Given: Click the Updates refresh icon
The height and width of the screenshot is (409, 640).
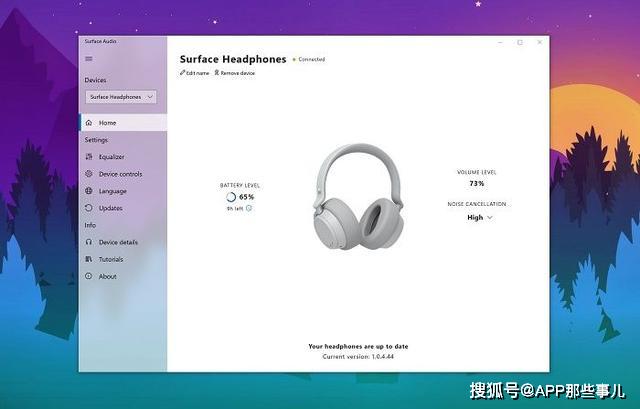Looking at the screenshot, I should pyautogui.click(x=89, y=208).
